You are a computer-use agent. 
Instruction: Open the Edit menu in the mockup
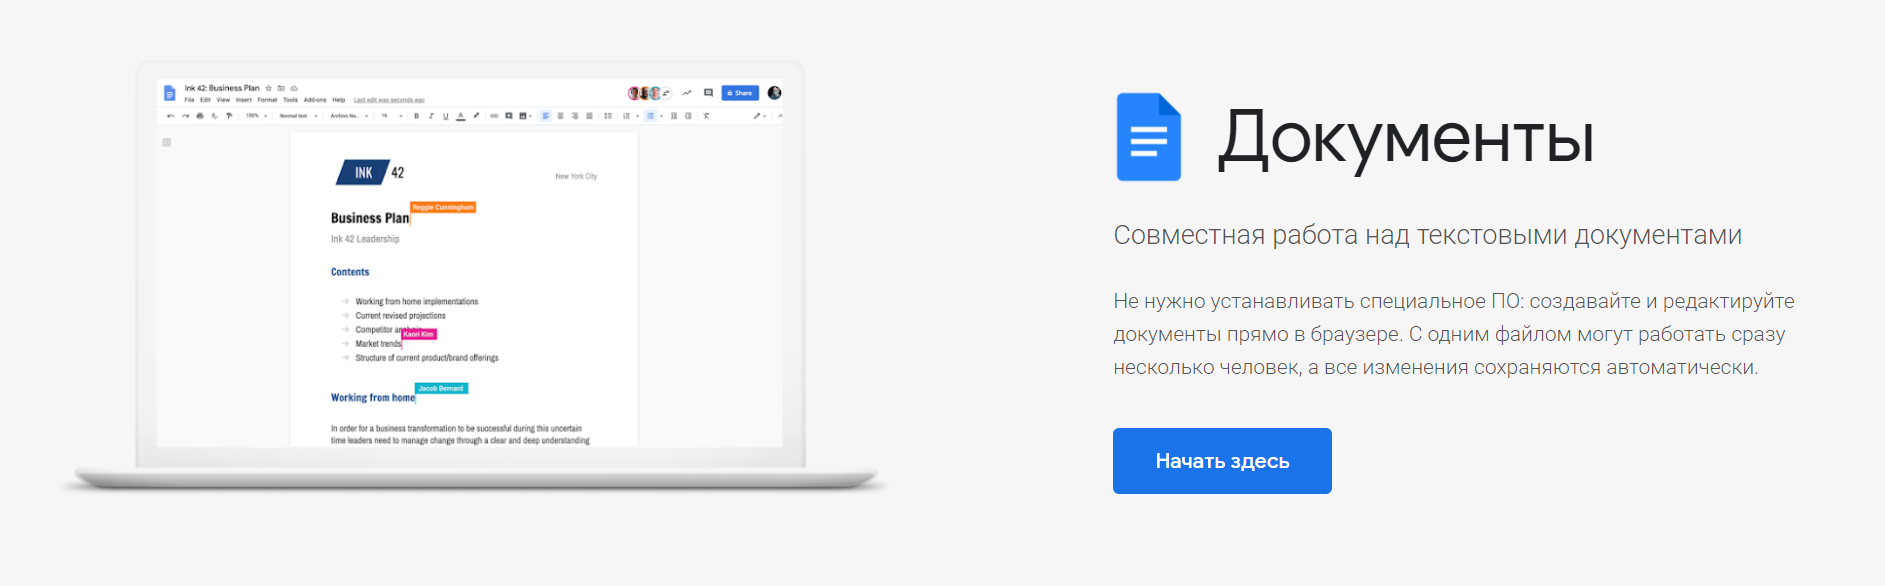coord(205,100)
